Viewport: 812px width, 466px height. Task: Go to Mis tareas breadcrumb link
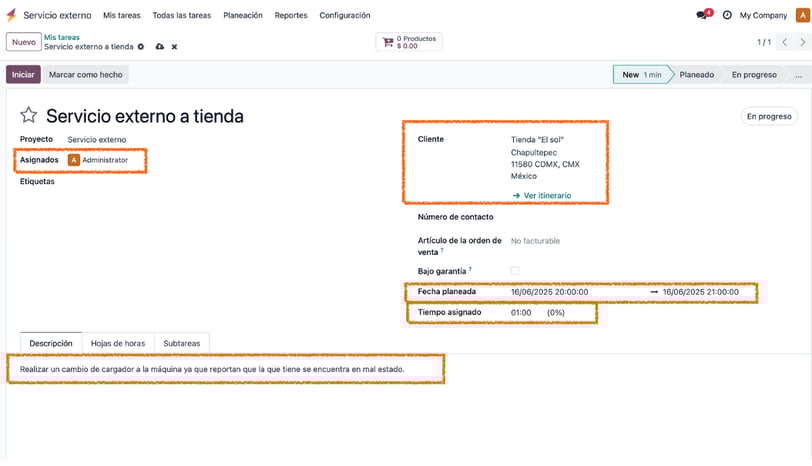click(62, 37)
